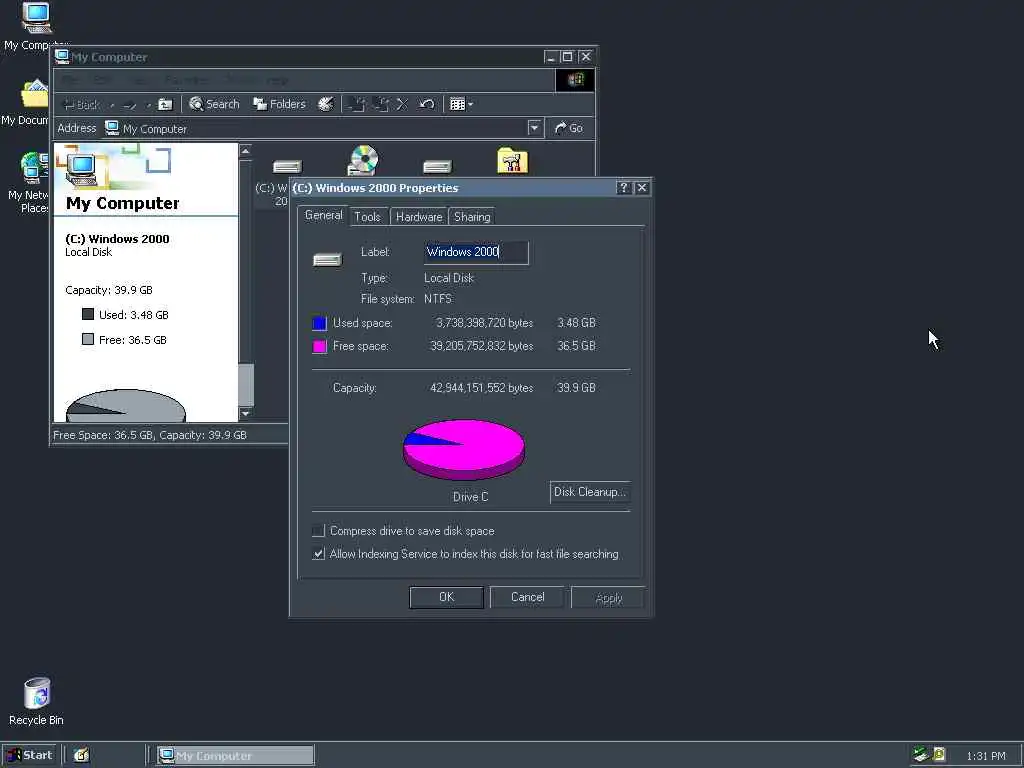1024x768 pixels.
Task: Switch to Tools tab
Action: click(x=367, y=217)
